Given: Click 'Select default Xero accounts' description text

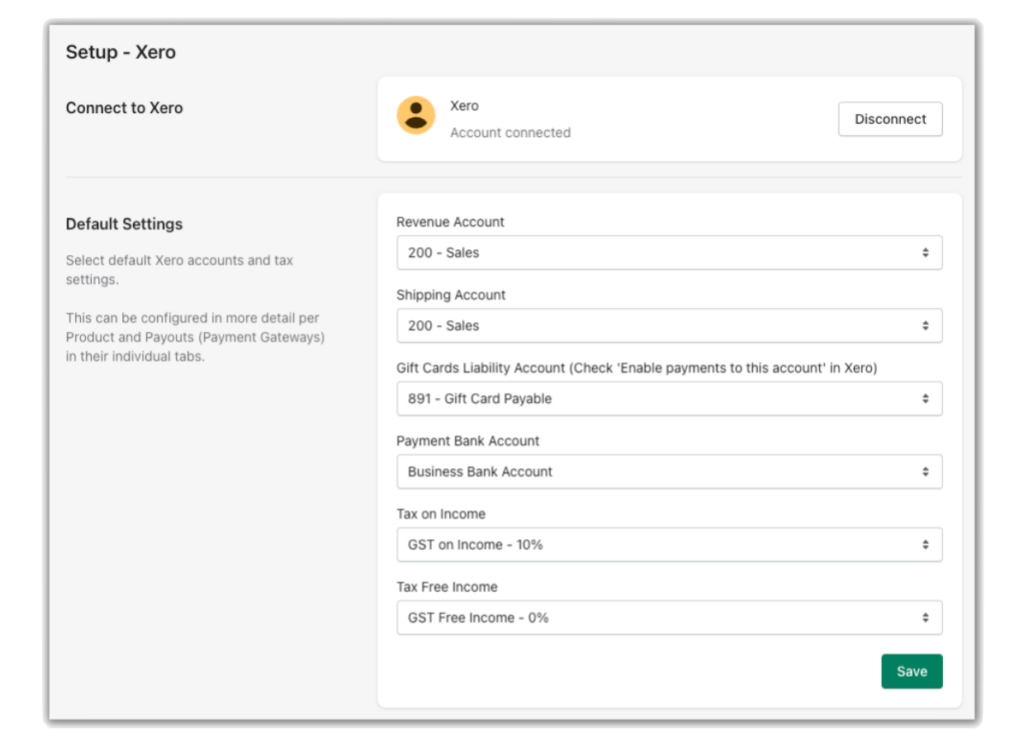Looking at the screenshot, I should pos(180,270).
